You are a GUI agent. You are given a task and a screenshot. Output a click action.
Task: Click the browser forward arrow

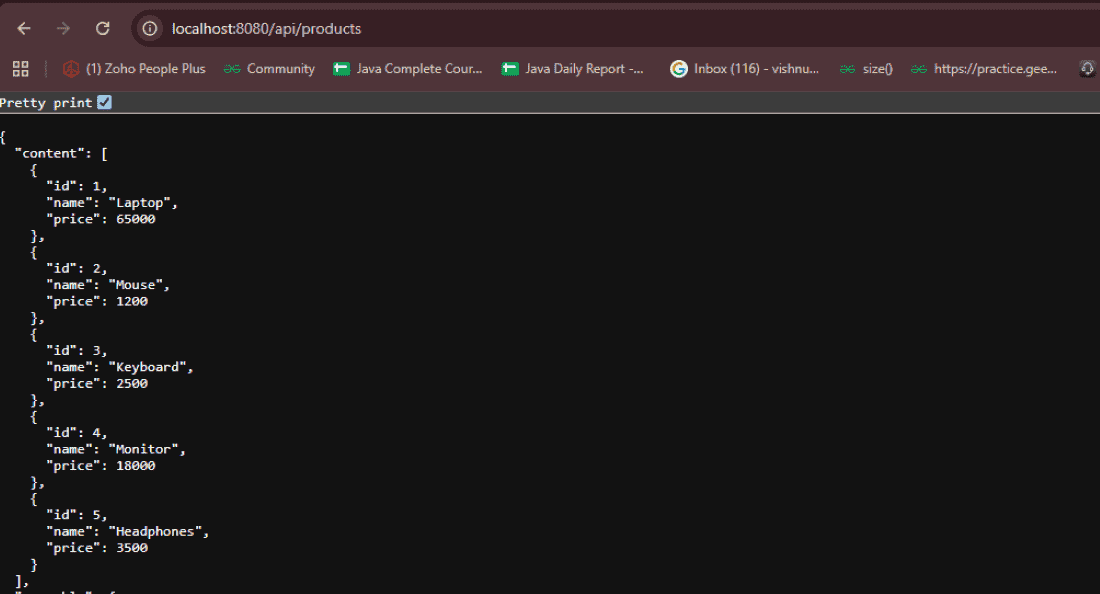click(63, 29)
